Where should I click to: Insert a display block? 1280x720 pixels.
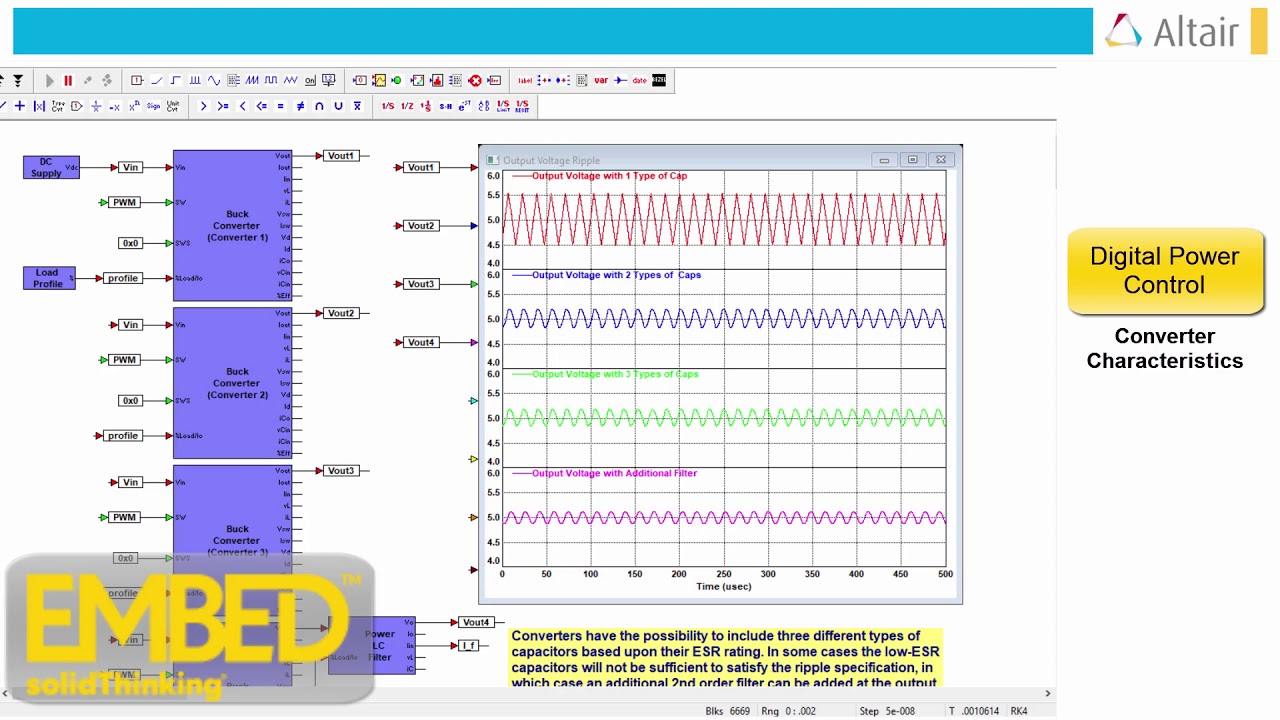click(360, 80)
